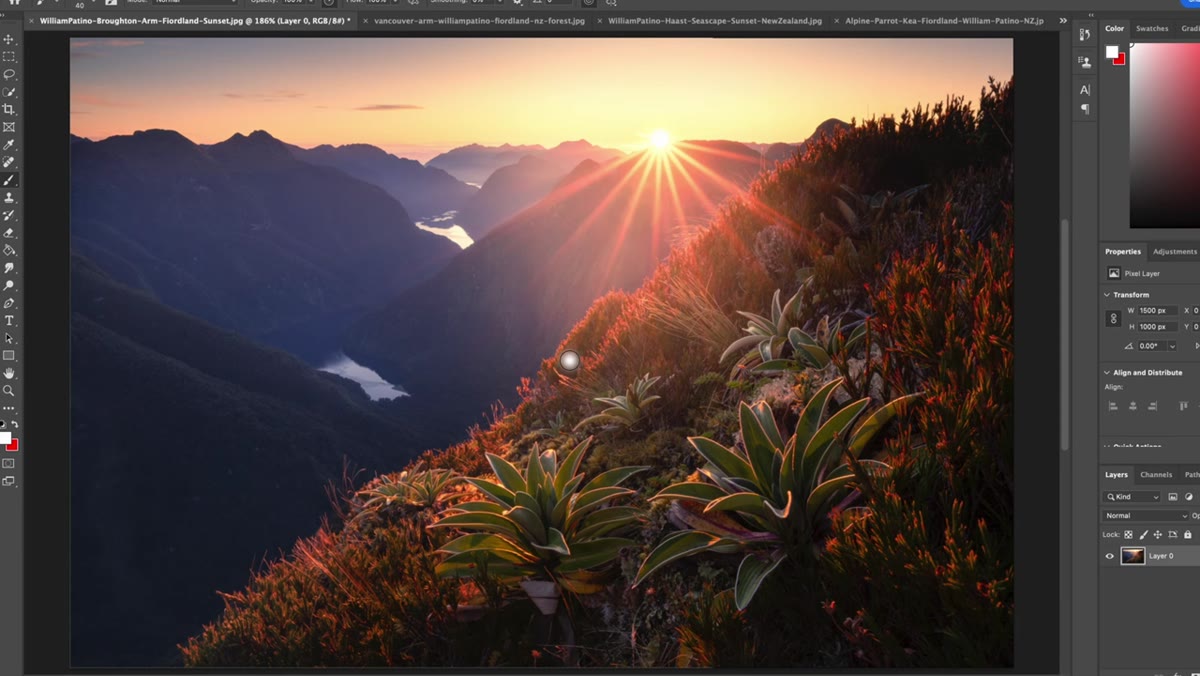Image resolution: width=1200 pixels, height=676 pixels.
Task: Select the Eraser tool
Action: (x=9, y=232)
